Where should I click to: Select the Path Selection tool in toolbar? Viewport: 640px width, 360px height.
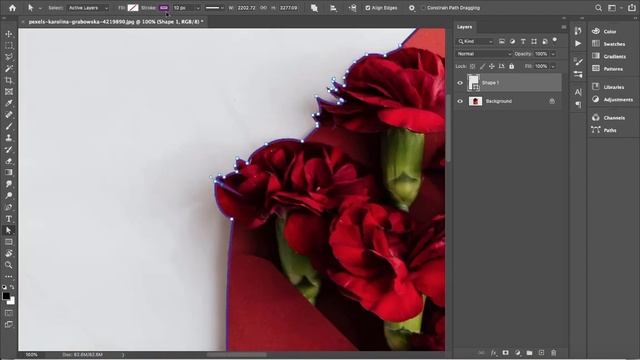click(x=9, y=230)
